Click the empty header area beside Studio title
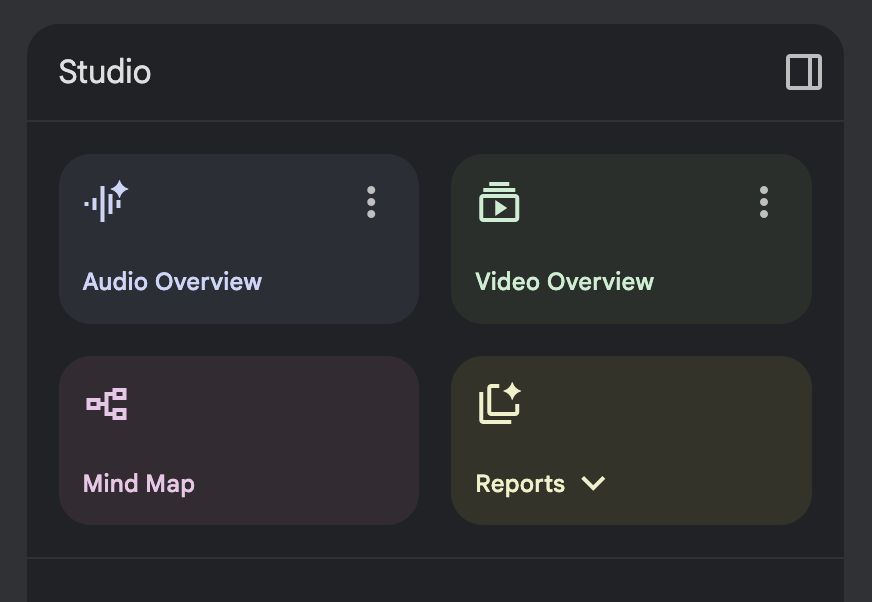 467,72
